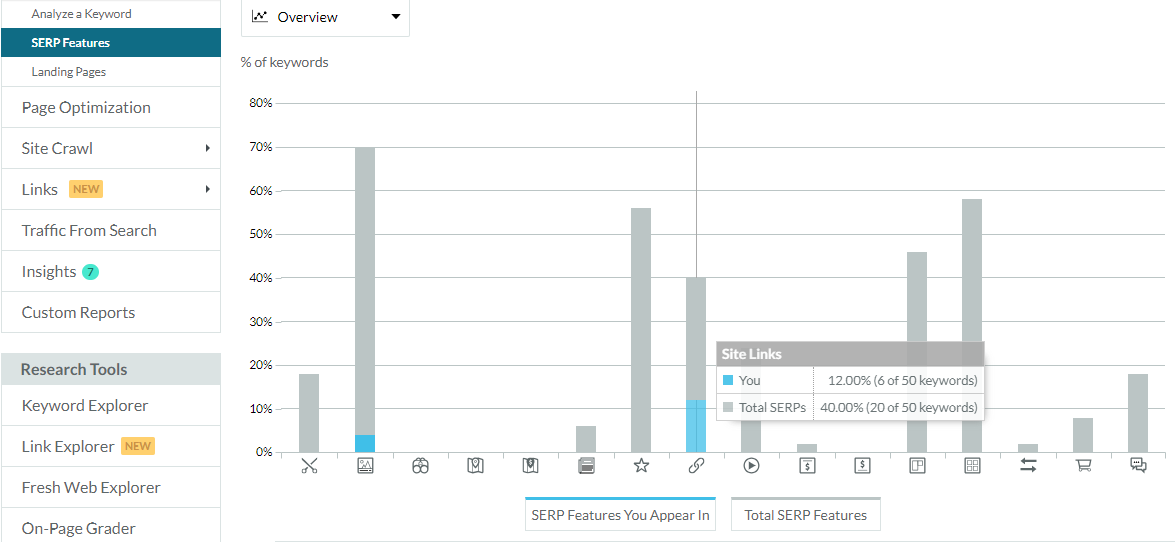Click the Insights count badge
The image size is (1175, 542).
tap(90, 272)
